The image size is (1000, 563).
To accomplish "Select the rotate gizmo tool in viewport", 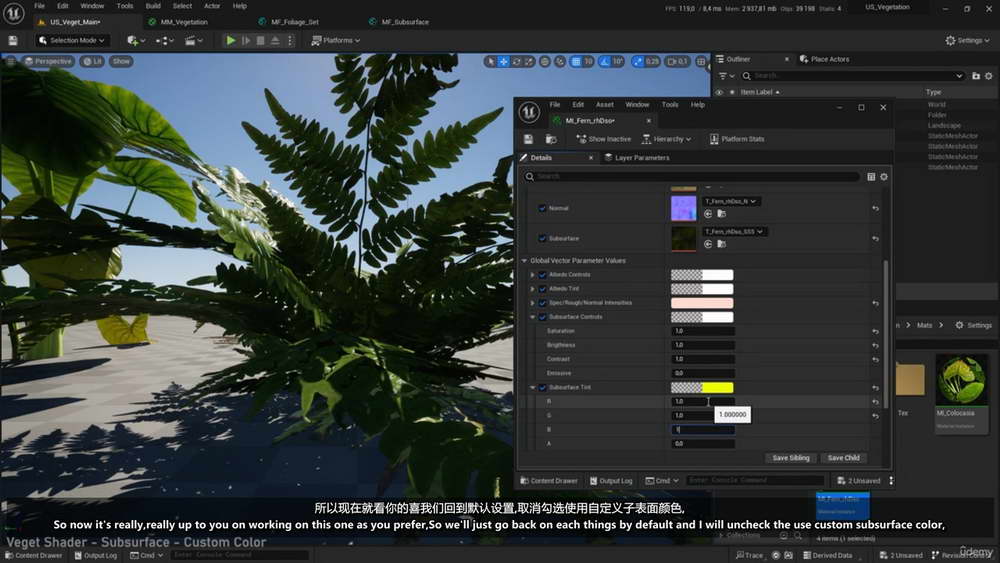I will 517,61.
